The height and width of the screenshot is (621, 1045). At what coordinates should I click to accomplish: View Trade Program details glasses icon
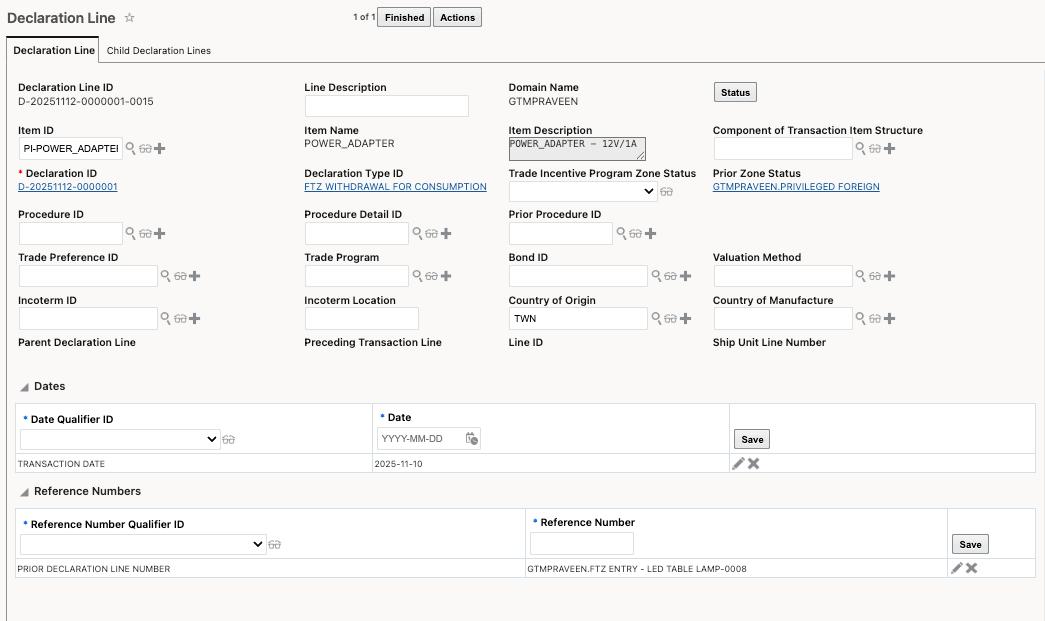[432, 276]
